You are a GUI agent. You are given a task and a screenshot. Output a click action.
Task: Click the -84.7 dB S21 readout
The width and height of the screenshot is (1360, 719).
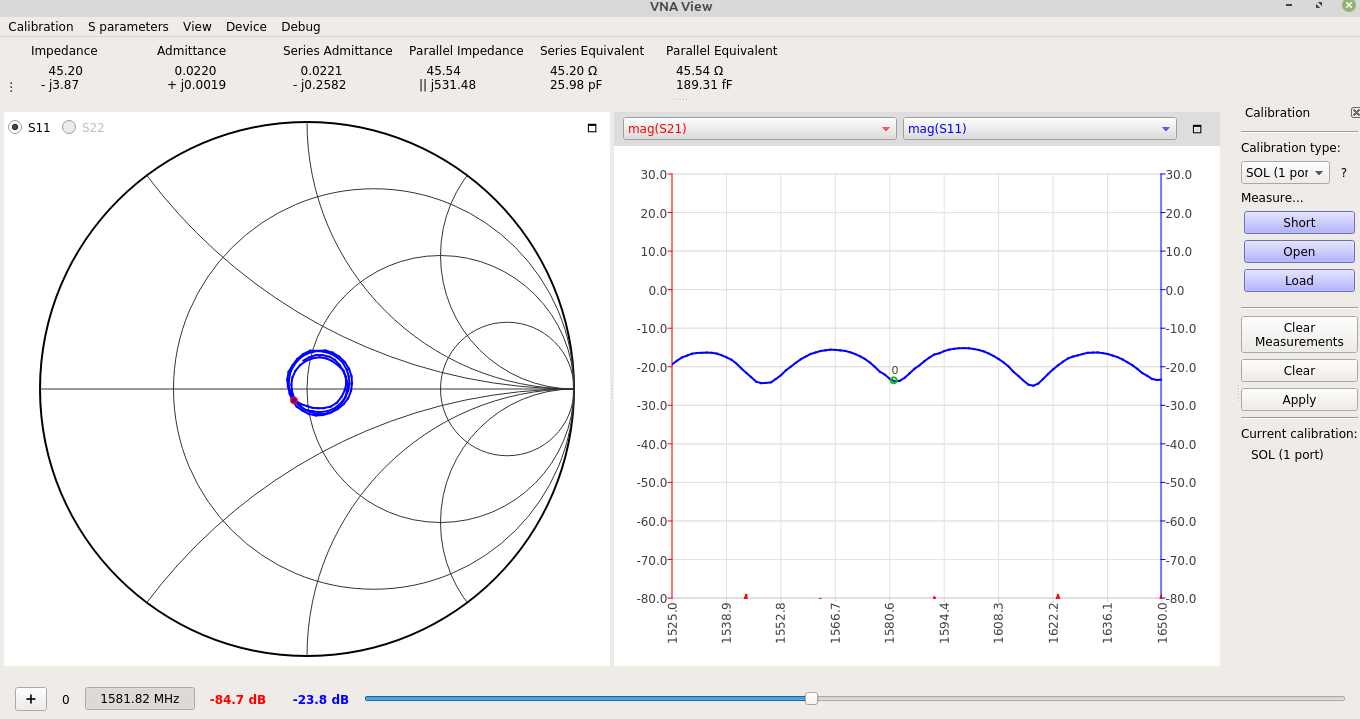[238, 699]
